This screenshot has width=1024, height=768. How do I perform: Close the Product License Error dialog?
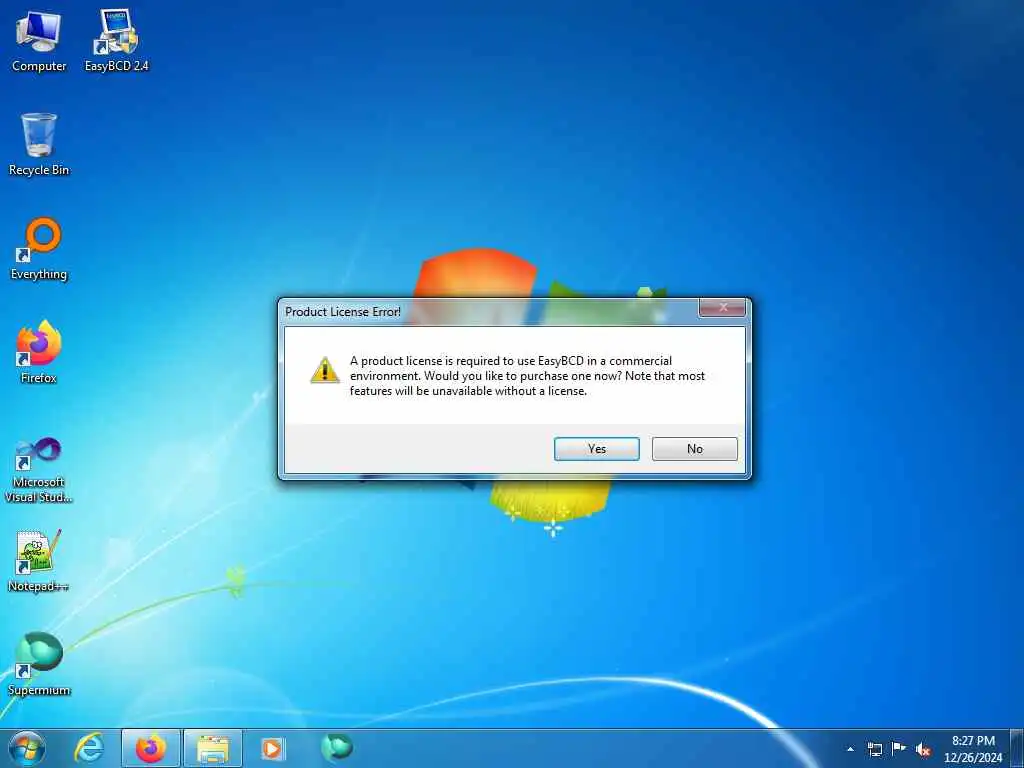pyautogui.click(x=722, y=308)
